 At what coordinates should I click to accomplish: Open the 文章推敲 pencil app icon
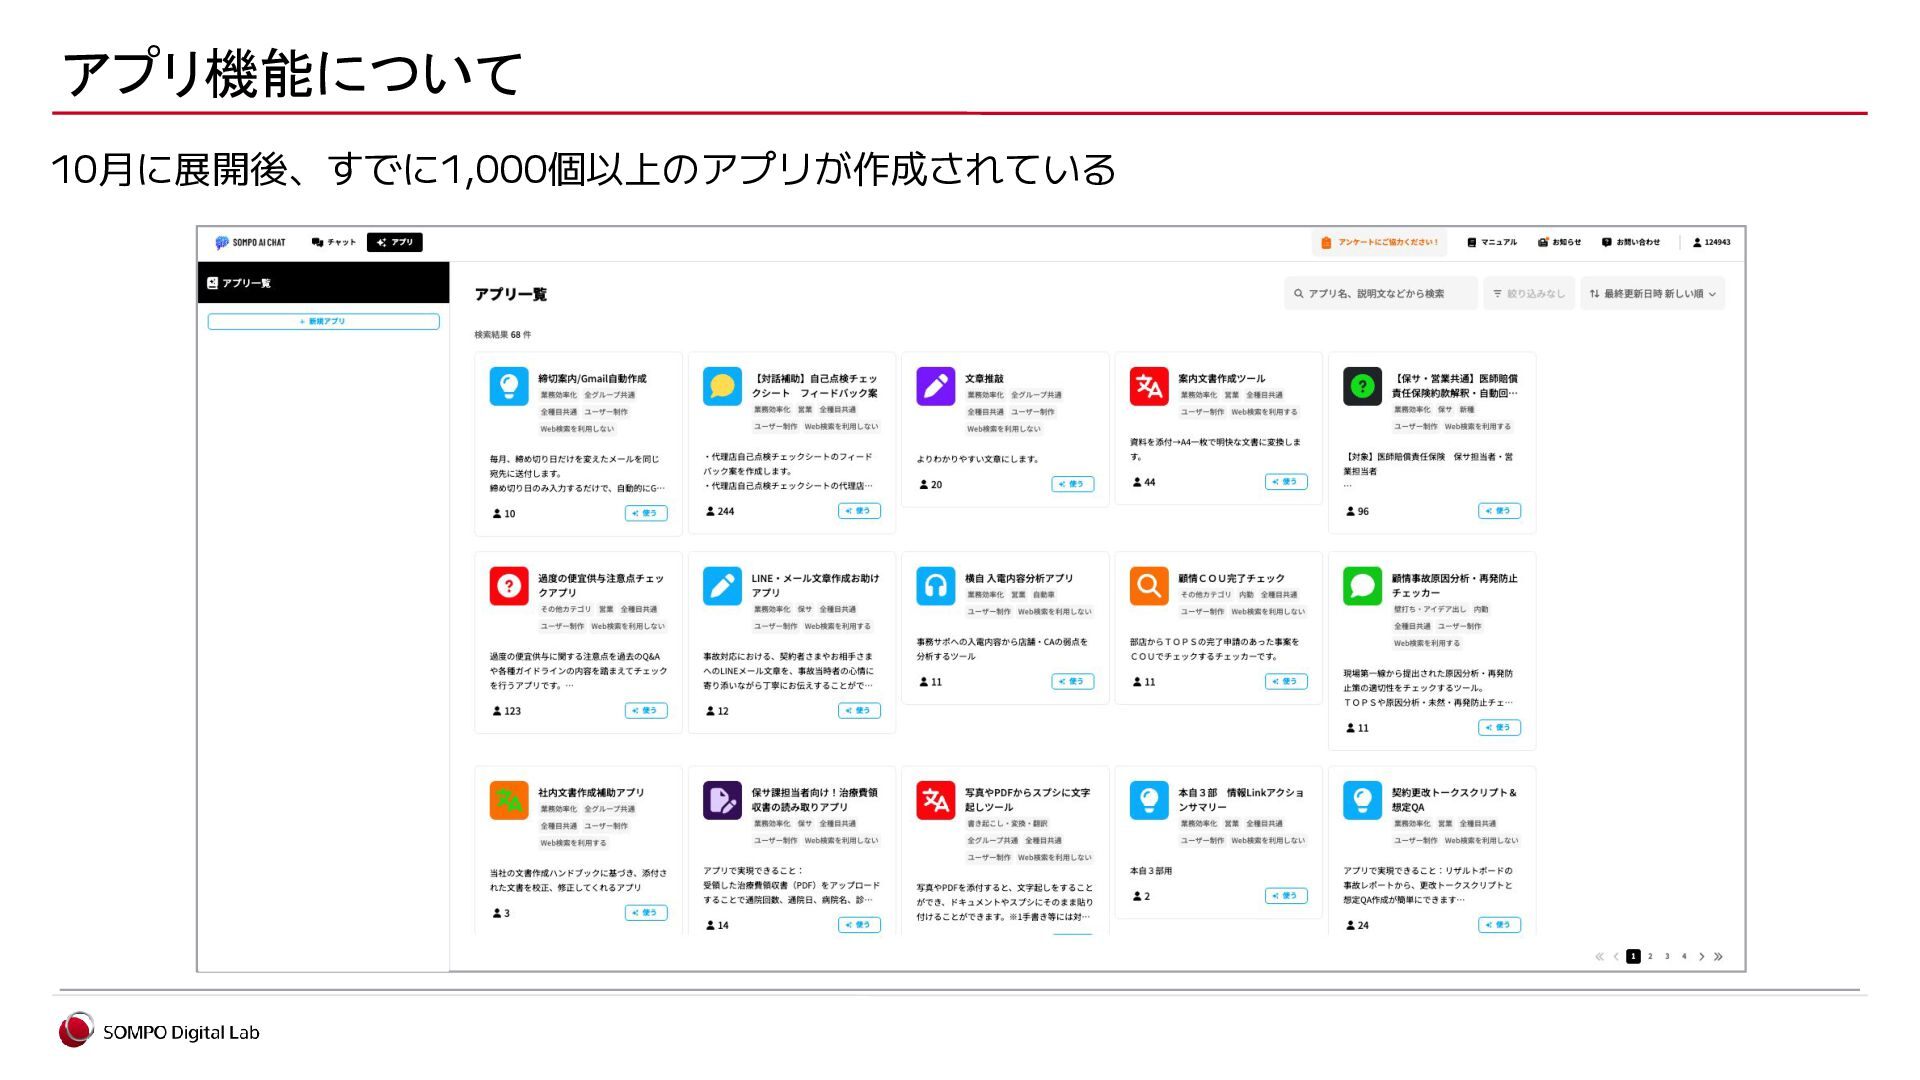coord(935,386)
